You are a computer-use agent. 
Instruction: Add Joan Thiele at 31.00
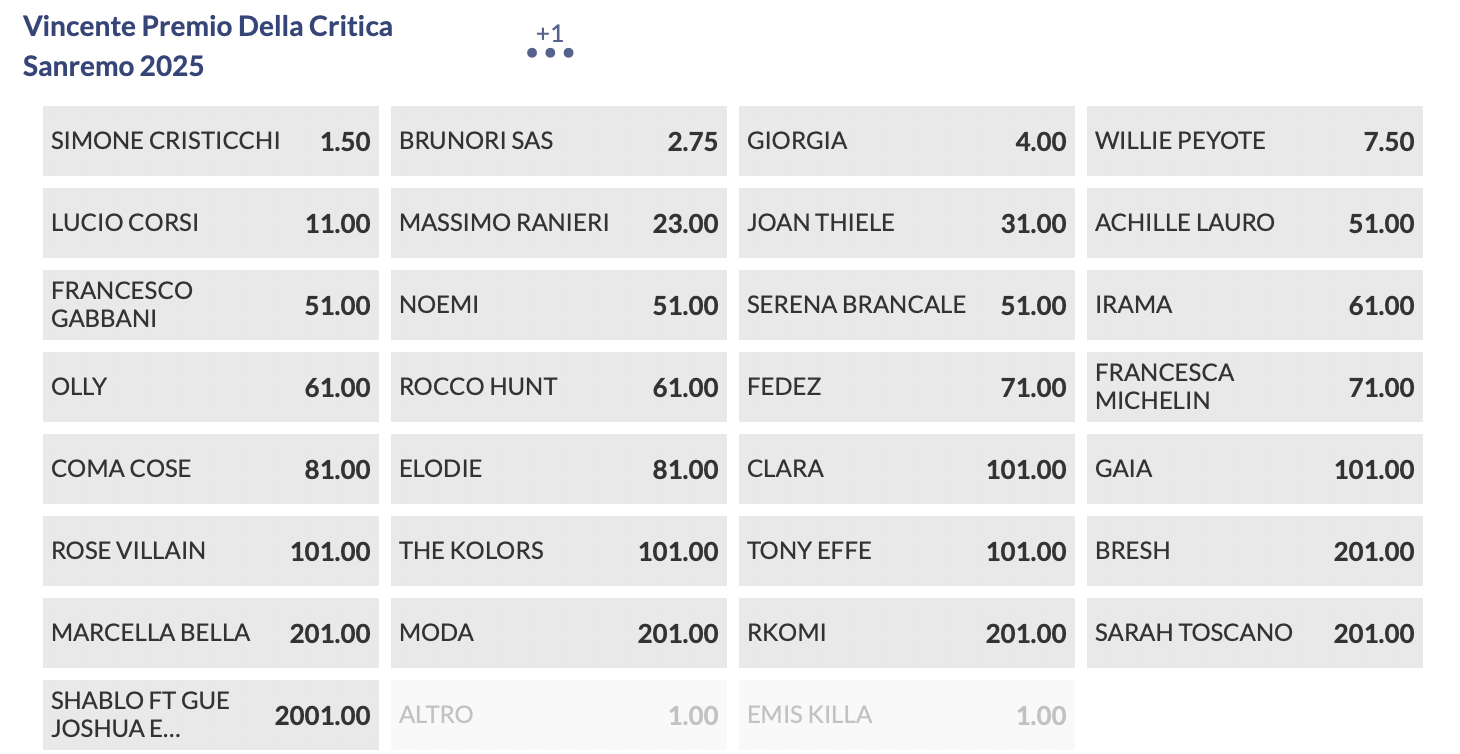(x=907, y=223)
